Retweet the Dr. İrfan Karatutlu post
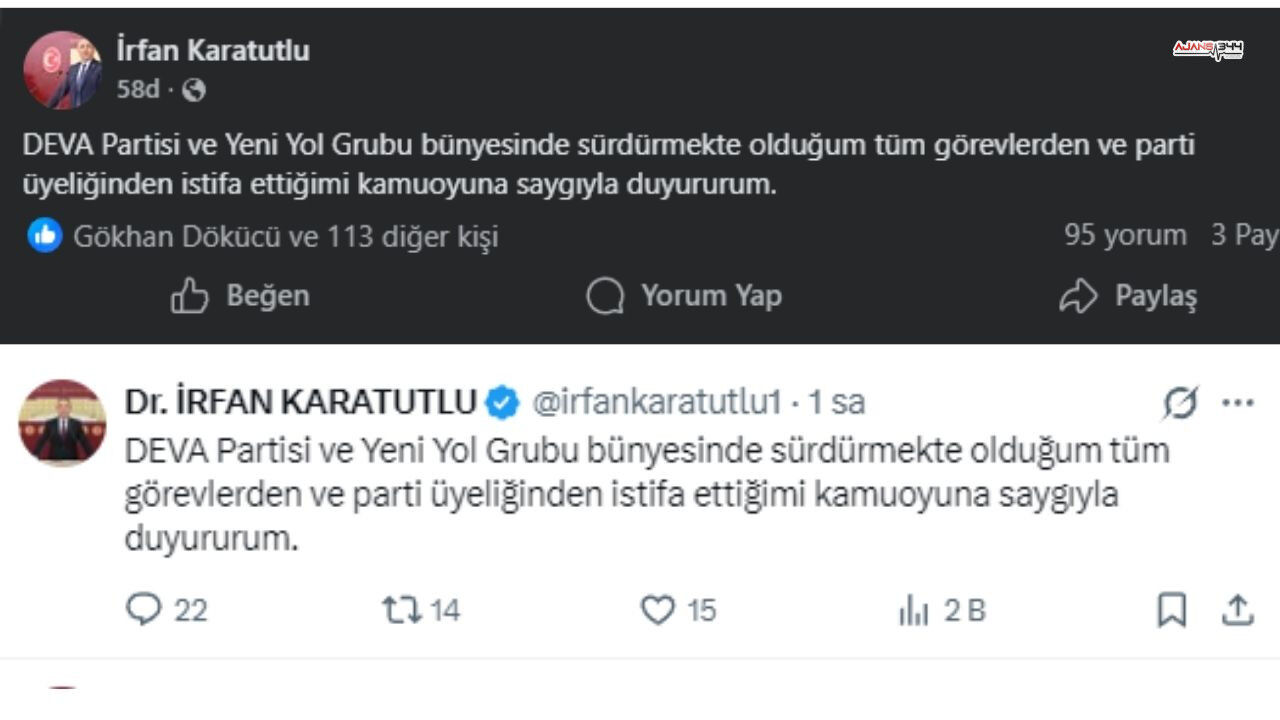 pos(402,610)
